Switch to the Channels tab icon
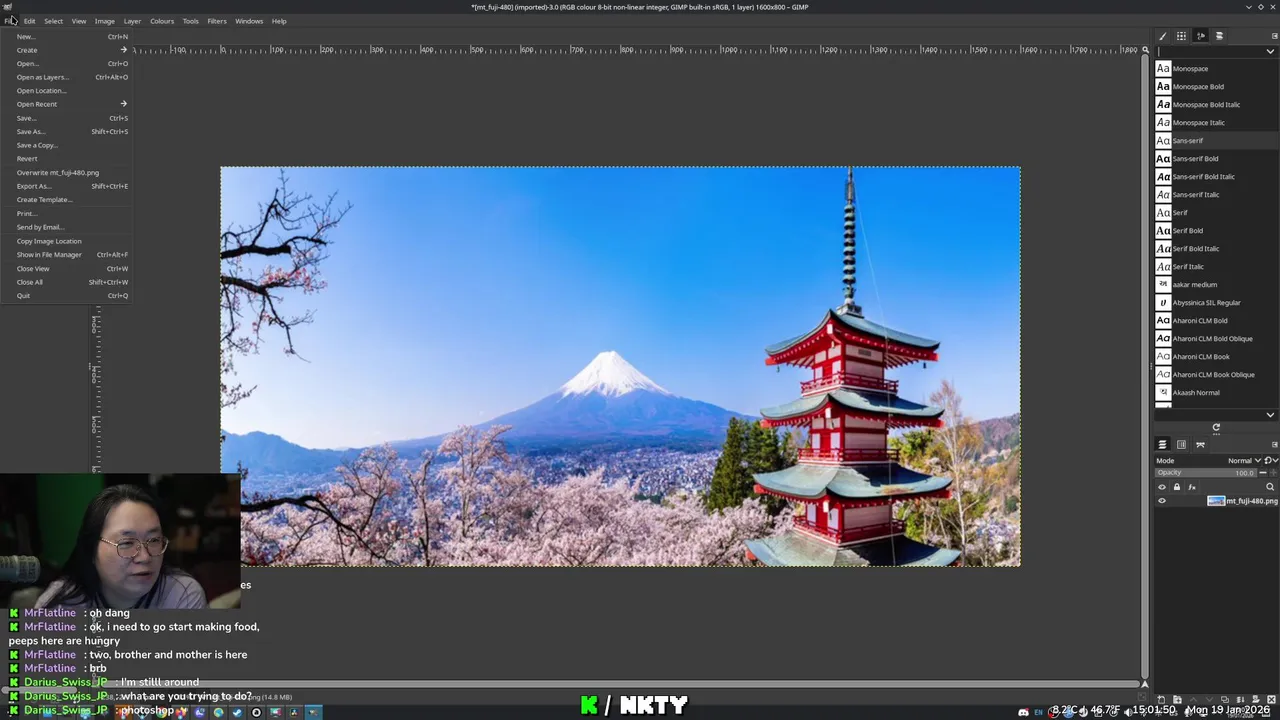1280x720 pixels. (x=1181, y=445)
